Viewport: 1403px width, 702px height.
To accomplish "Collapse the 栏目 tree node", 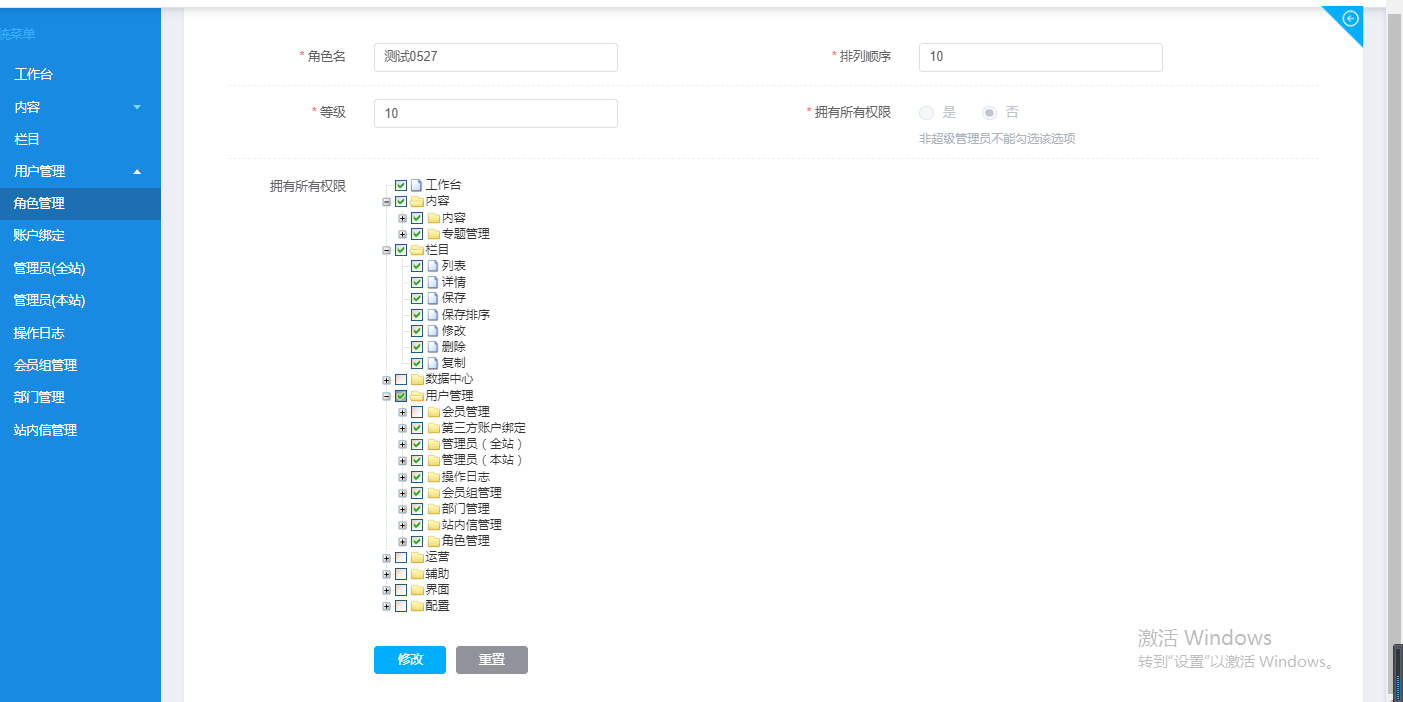I will (386, 250).
